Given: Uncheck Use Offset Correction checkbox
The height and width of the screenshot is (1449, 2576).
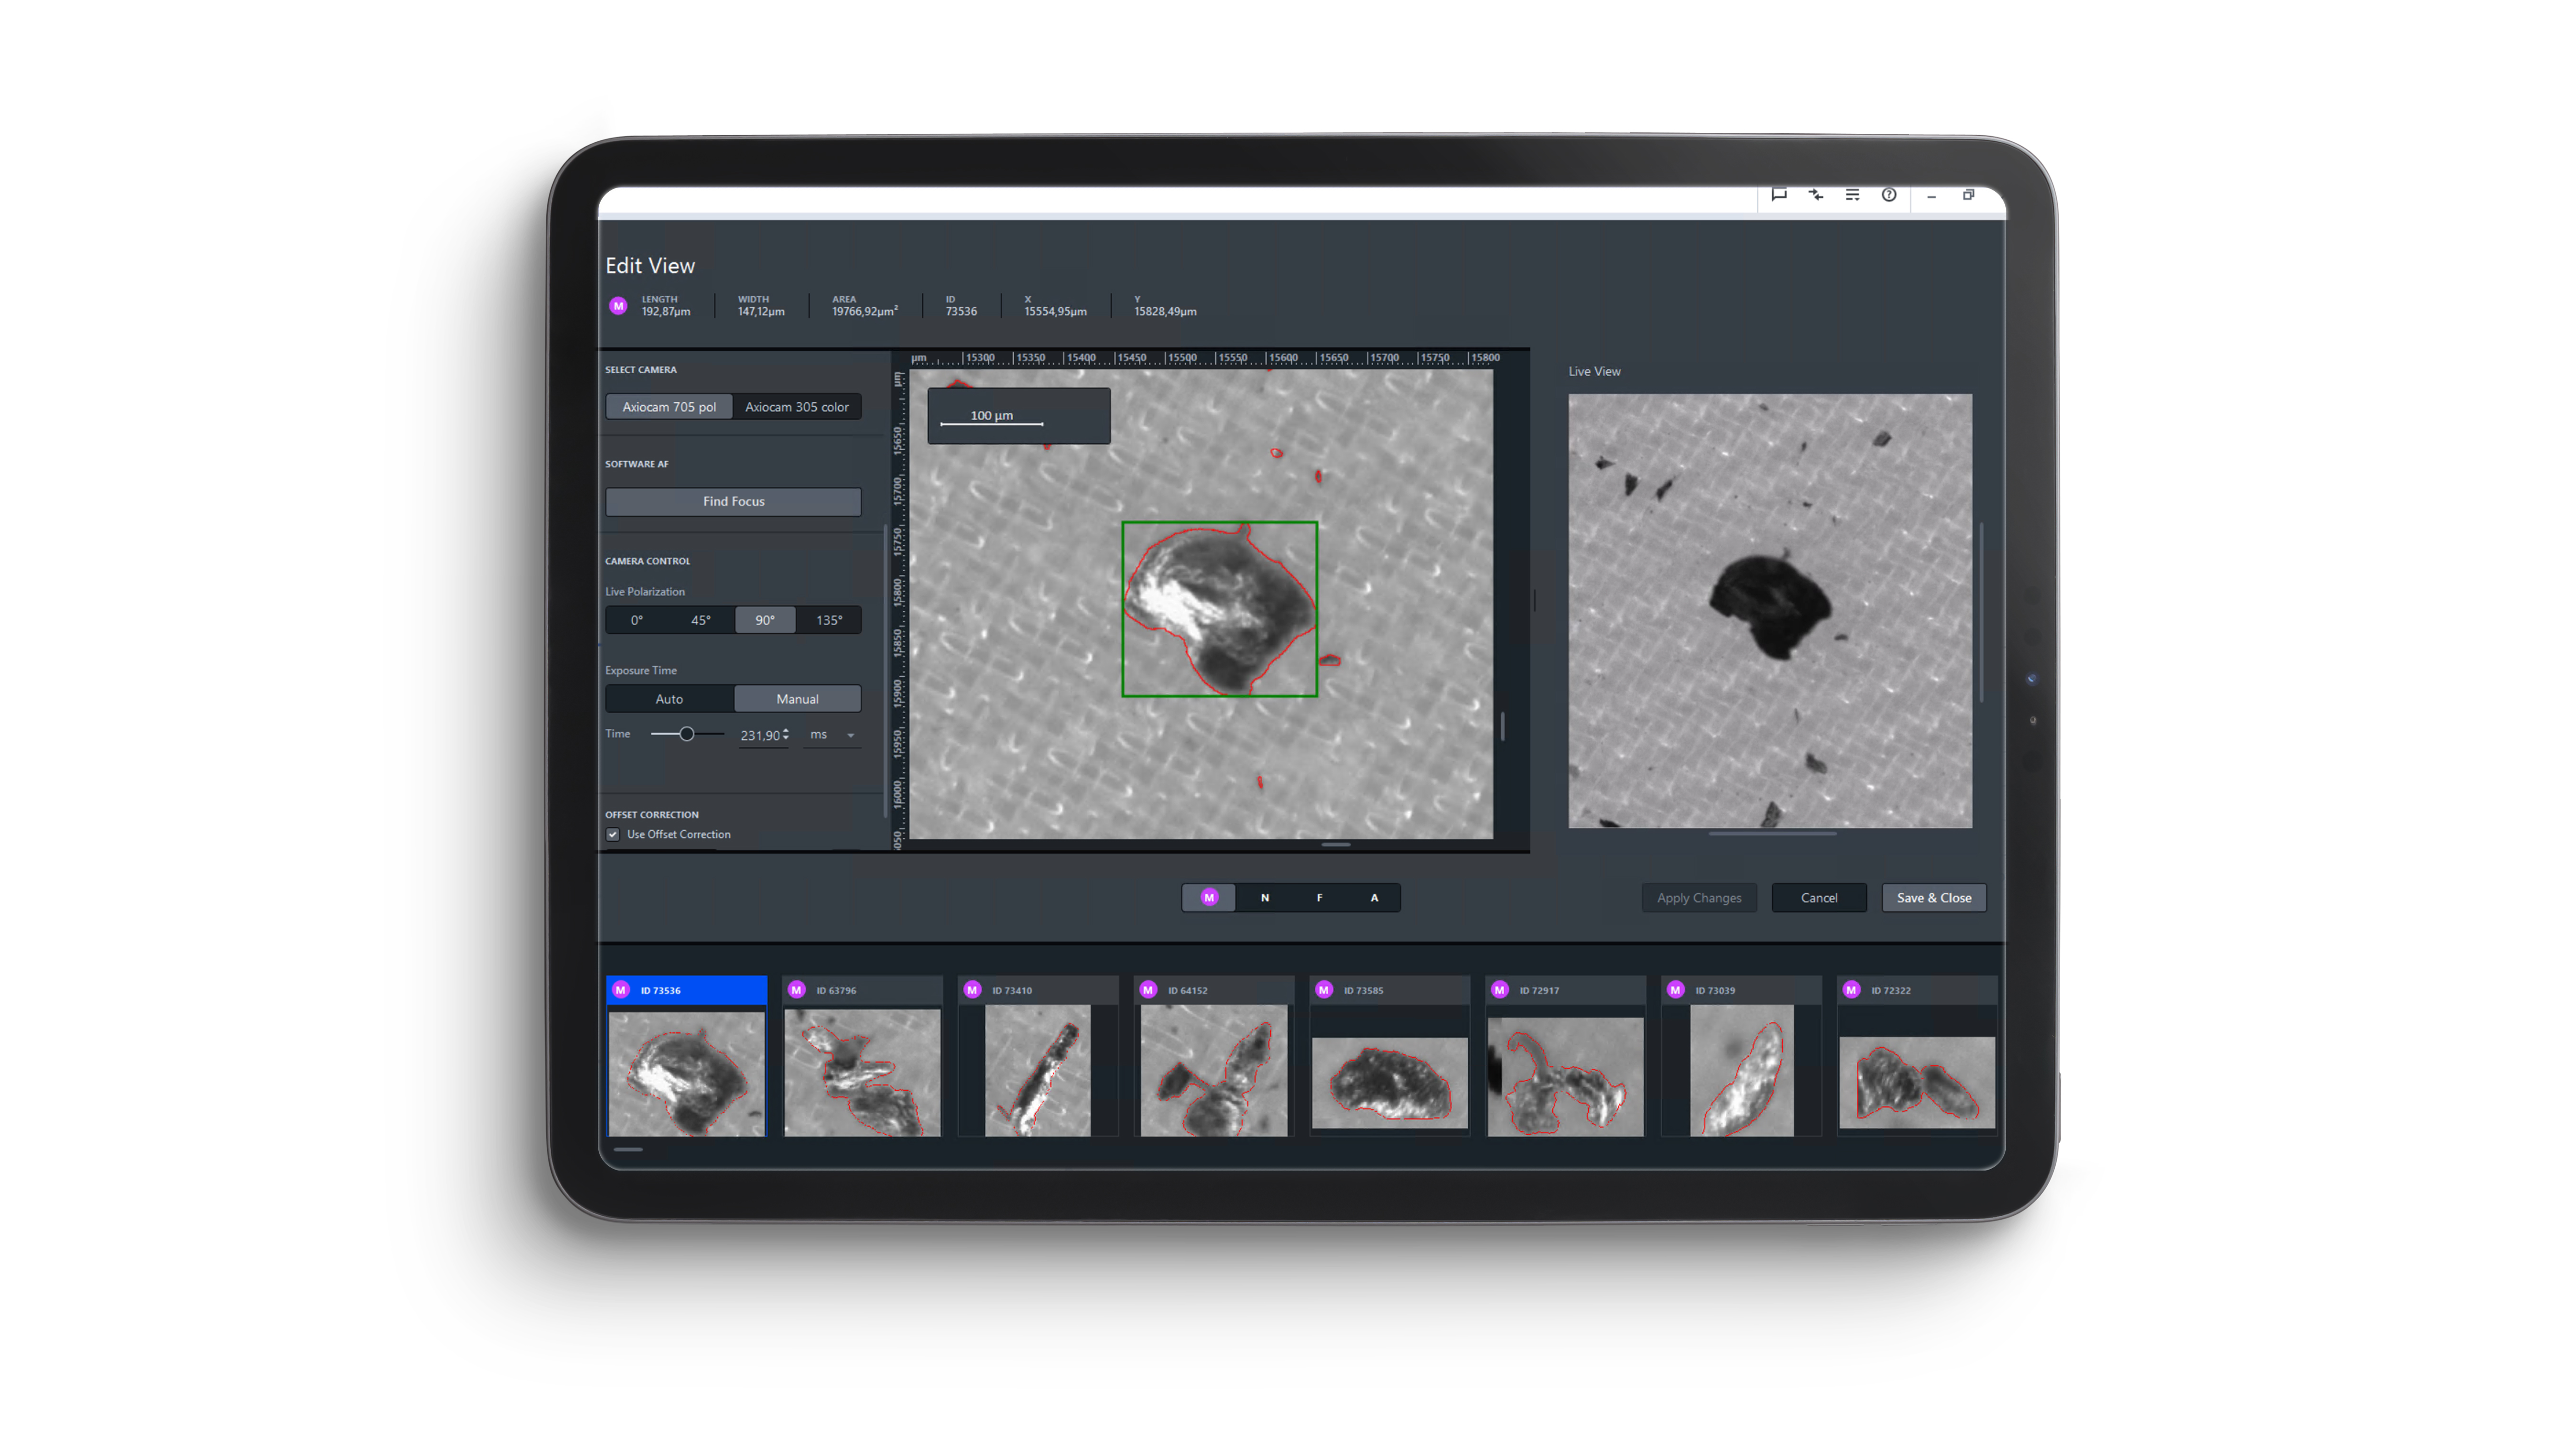Looking at the screenshot, I should (x=613, y=835).
